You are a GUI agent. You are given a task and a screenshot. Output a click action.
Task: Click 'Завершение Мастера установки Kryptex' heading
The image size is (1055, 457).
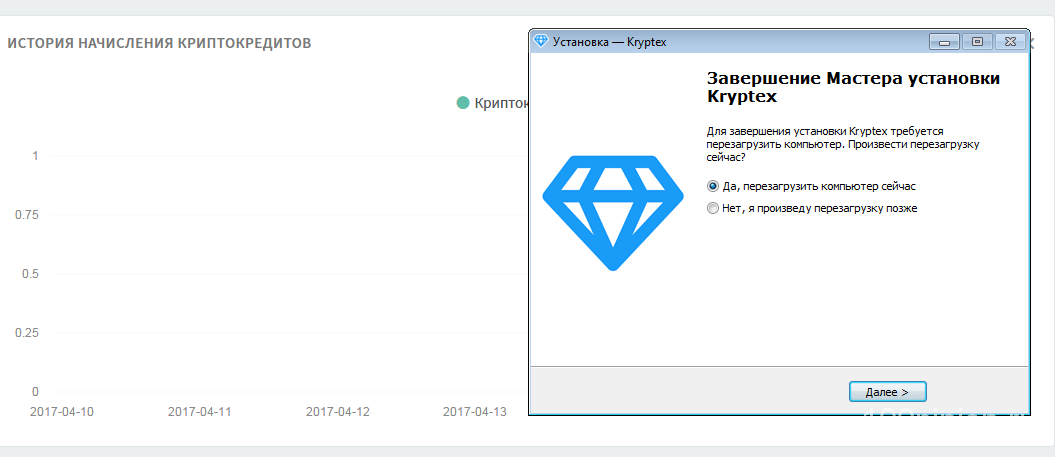(x=853, y=87)
